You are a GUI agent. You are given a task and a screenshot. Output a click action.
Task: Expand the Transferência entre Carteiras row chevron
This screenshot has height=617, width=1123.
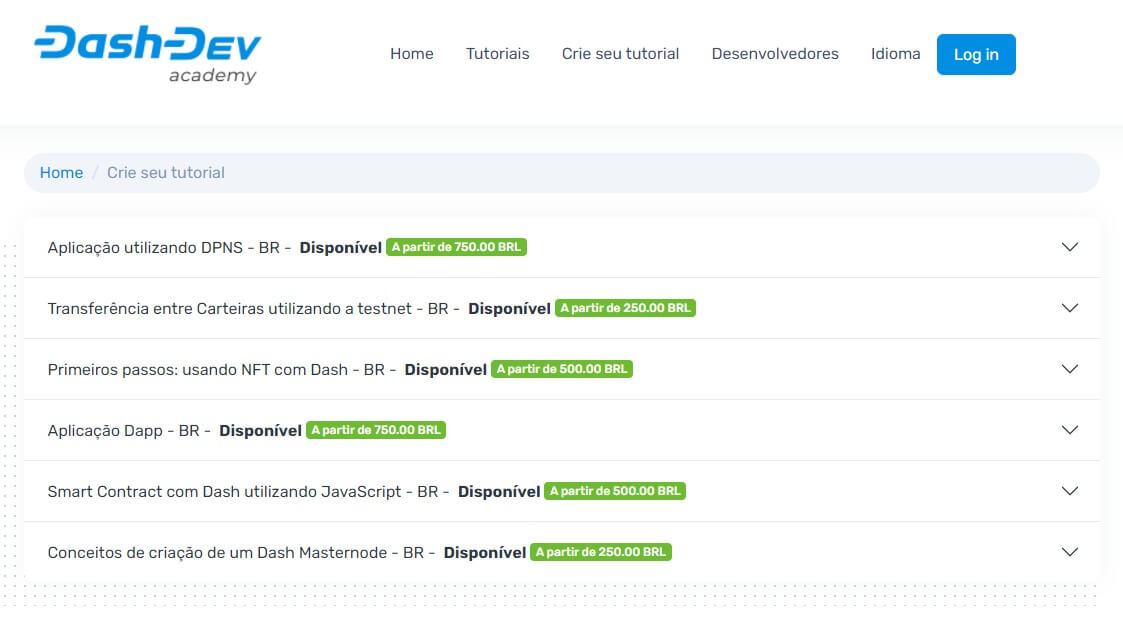(x=1070, y=308)
